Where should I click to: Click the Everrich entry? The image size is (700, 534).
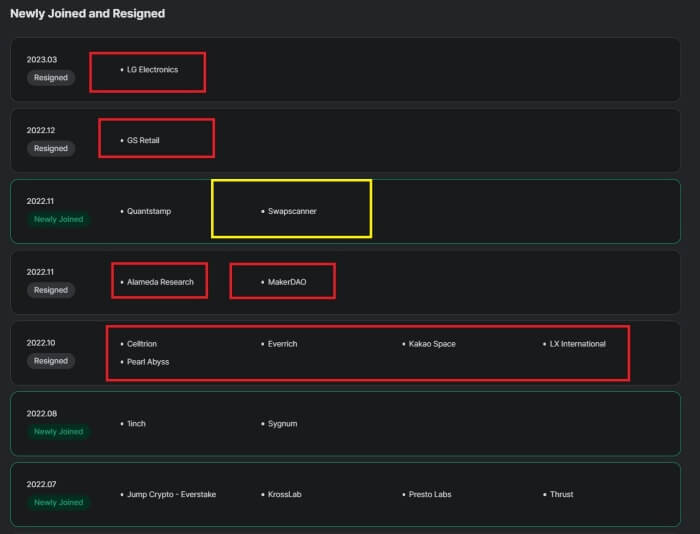pyautogui.click(x=283, y=344)
